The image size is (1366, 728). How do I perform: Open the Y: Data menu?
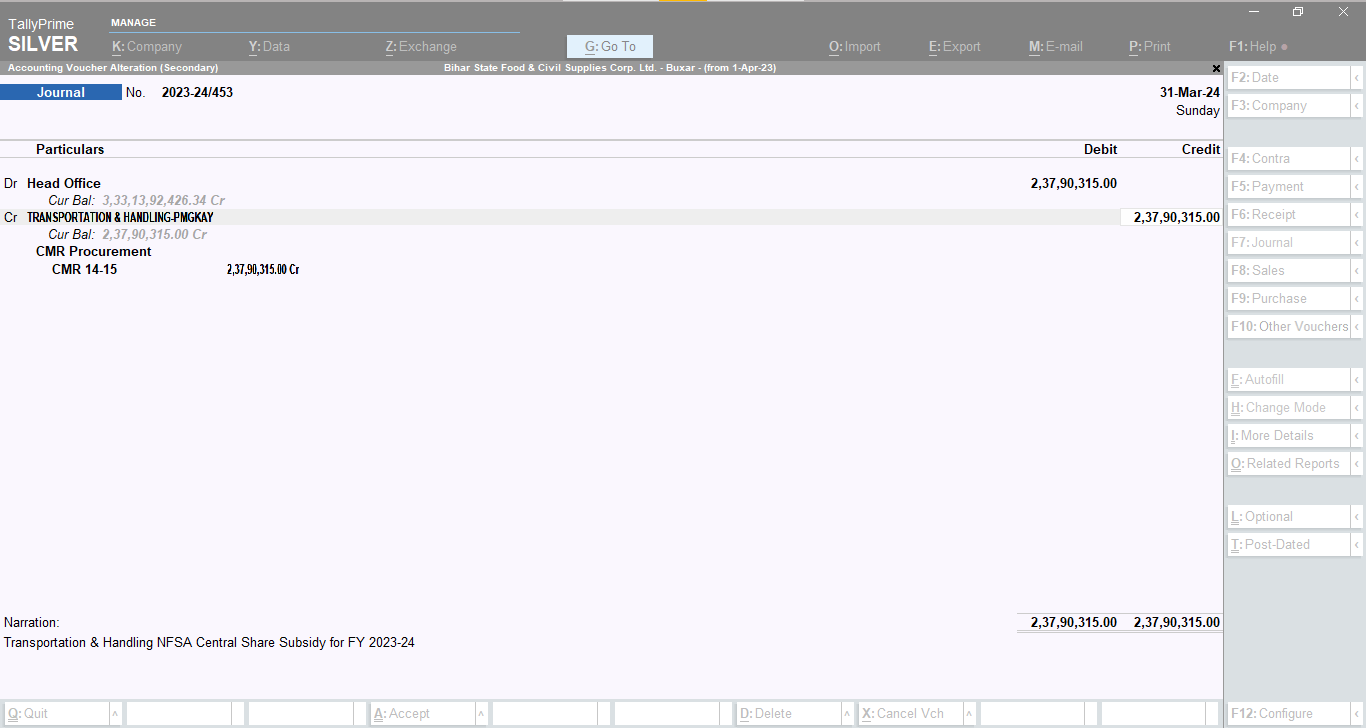click(269, 46)
